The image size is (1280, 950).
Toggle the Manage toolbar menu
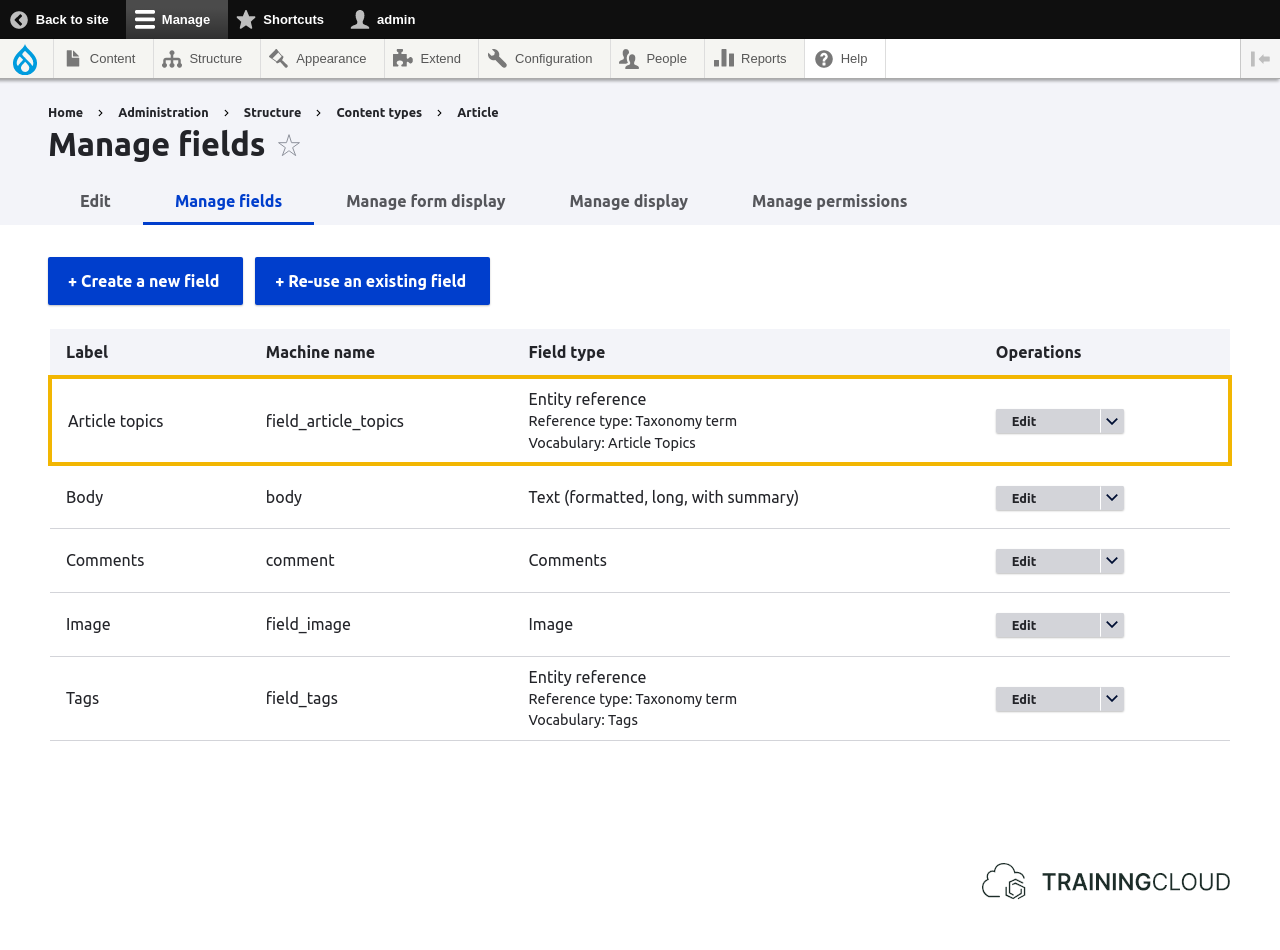point(176,19)
